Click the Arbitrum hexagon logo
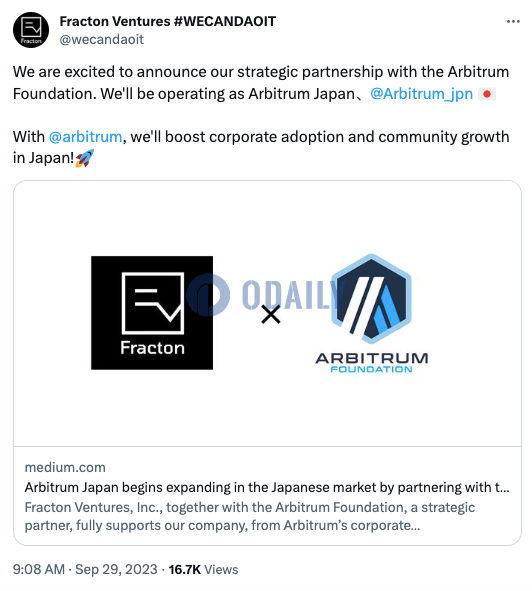The width and height of the screenshot is (532, 591). (x=371, y=299)
